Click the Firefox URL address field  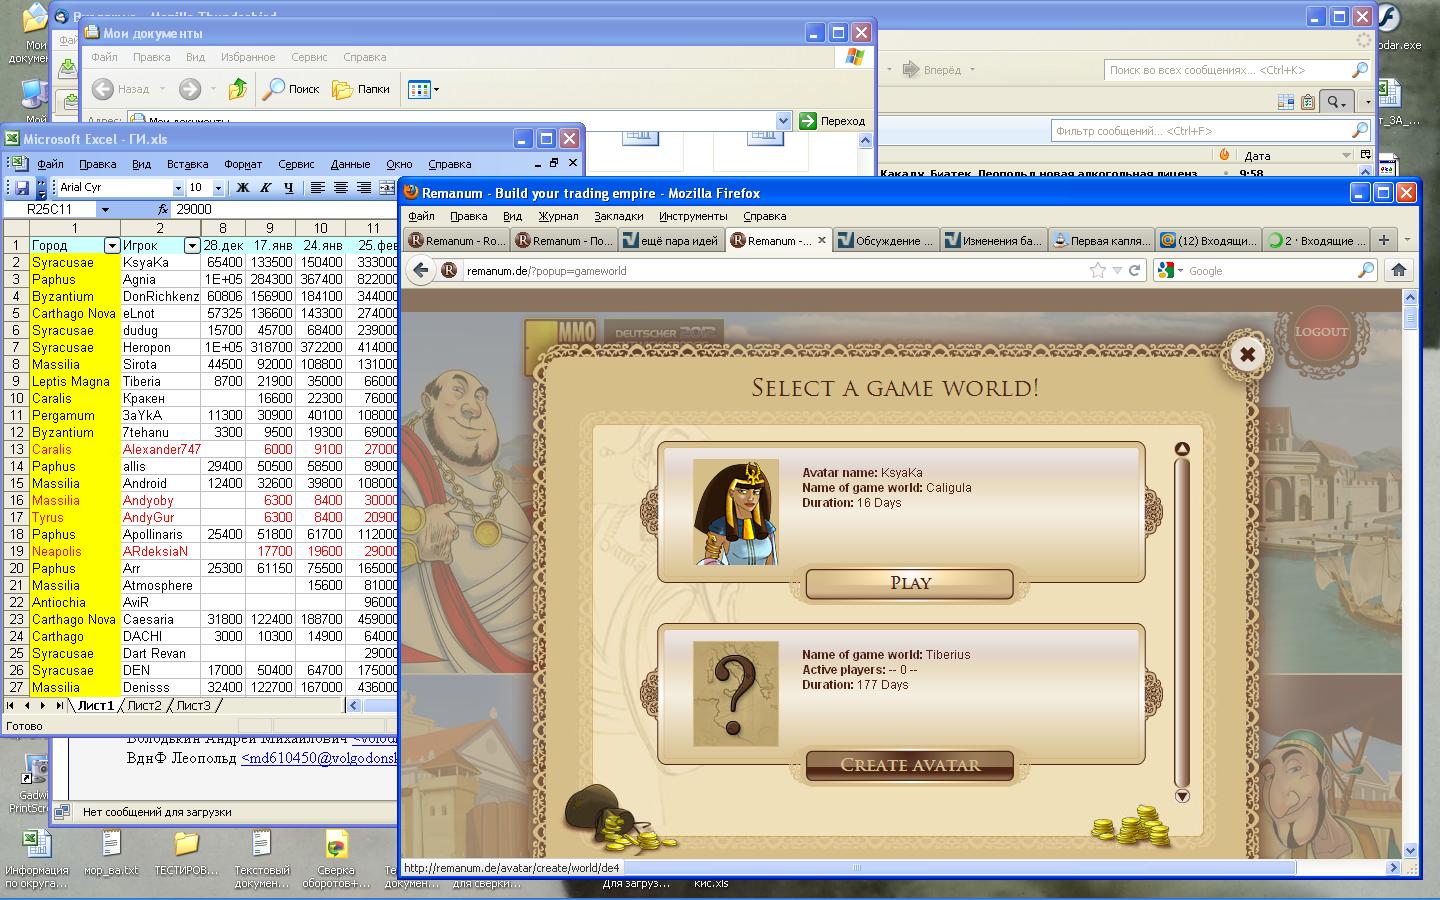click(x=774, y=270)
